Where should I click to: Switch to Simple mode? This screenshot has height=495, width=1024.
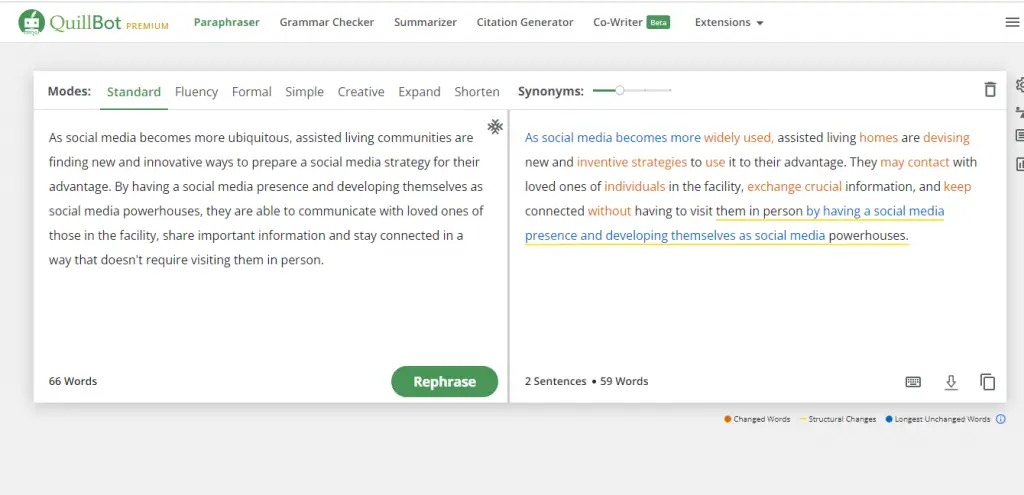coord(304,91)
